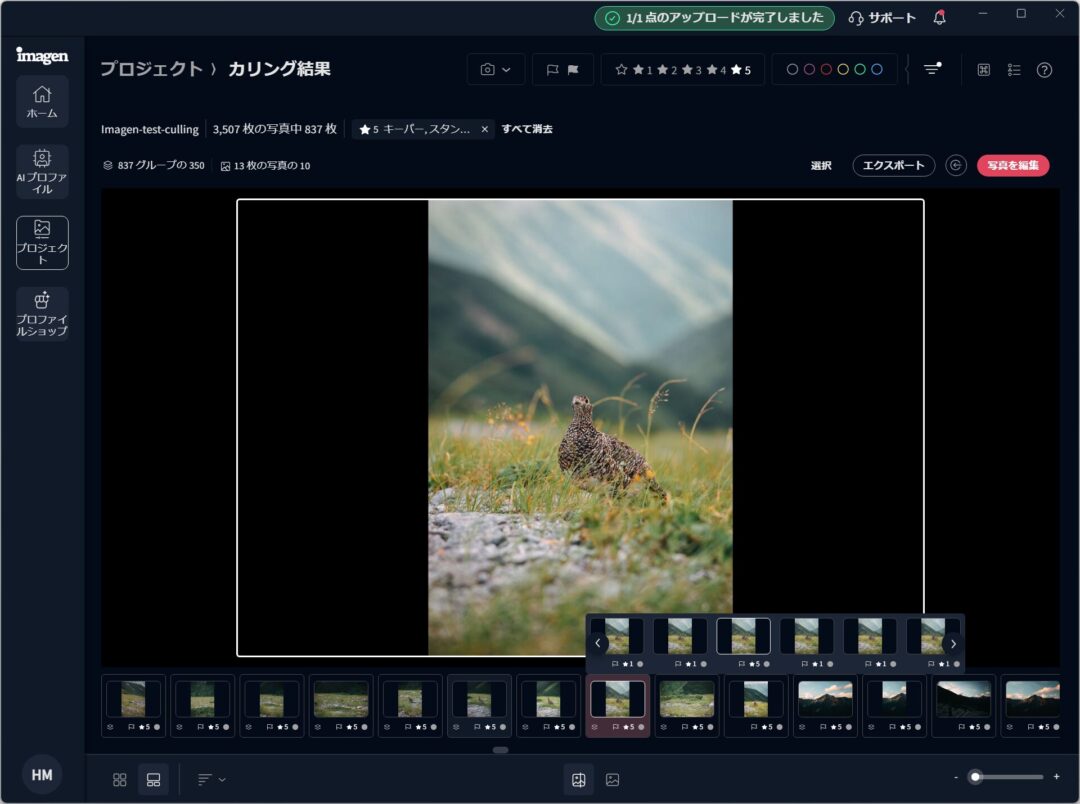1080x804 pixels.
Task: Select single image view mode
Action: (612, 779)
